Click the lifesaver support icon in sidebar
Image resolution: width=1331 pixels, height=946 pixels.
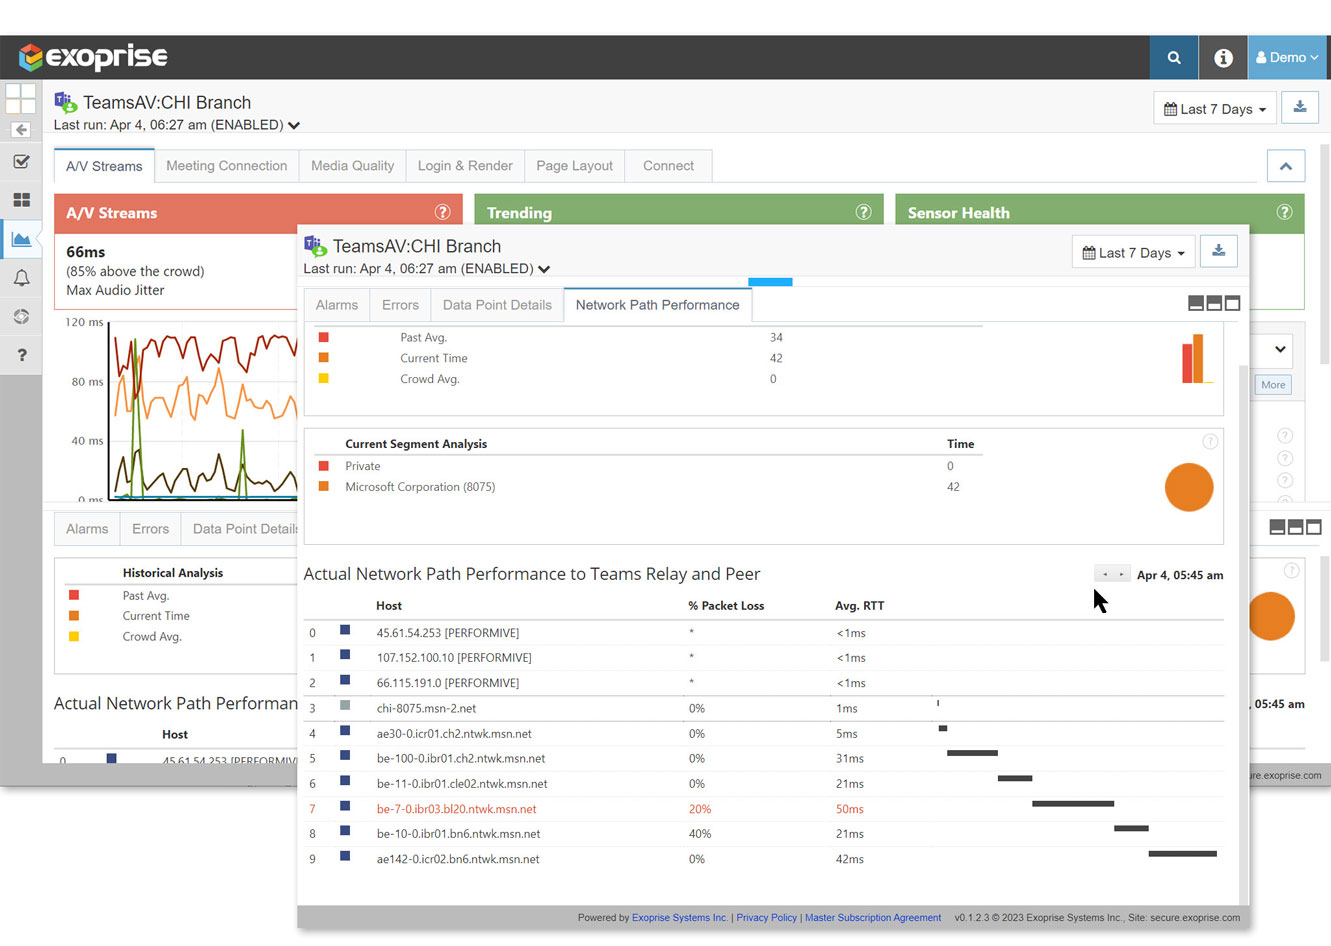click(21, 316)
